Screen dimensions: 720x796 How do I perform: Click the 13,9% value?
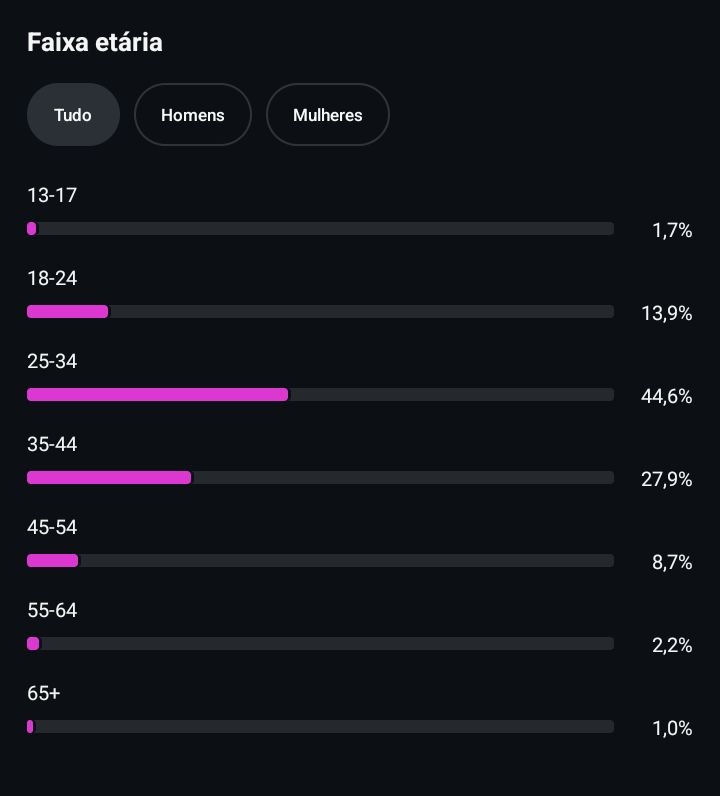tap(666, 313)
